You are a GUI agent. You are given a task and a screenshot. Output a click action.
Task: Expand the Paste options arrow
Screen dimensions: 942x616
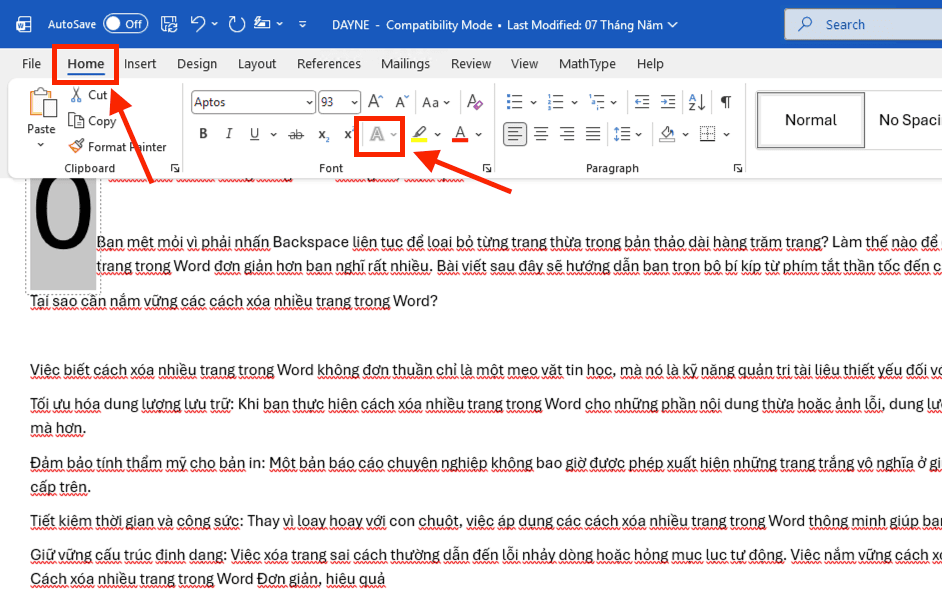(x=41, y=145)
